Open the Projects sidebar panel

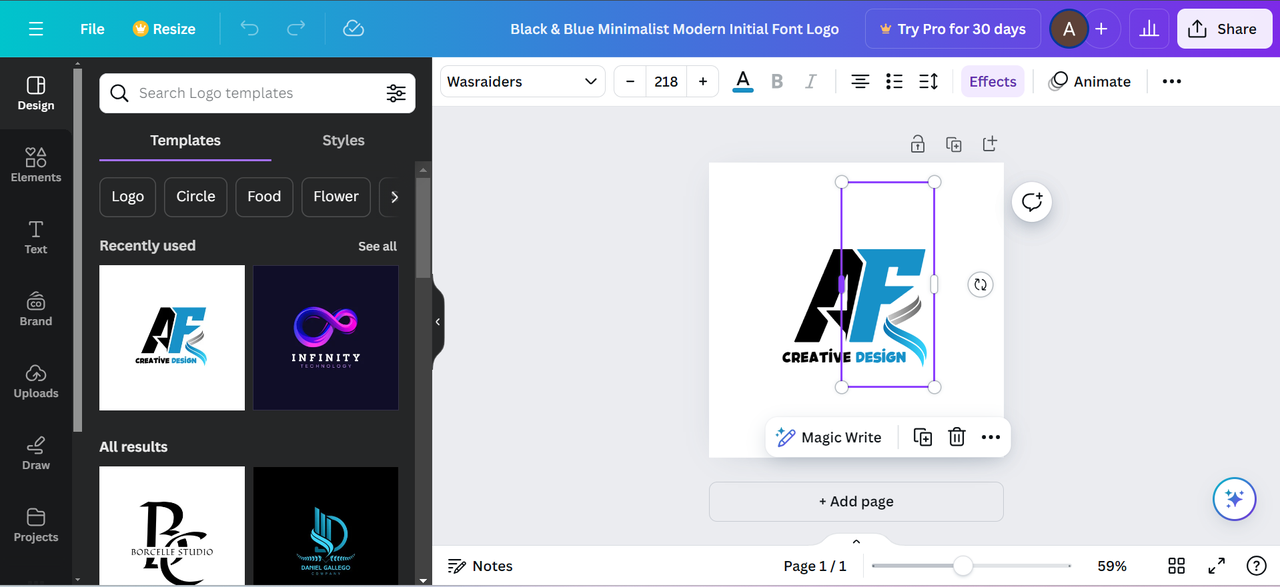point(36,525)
